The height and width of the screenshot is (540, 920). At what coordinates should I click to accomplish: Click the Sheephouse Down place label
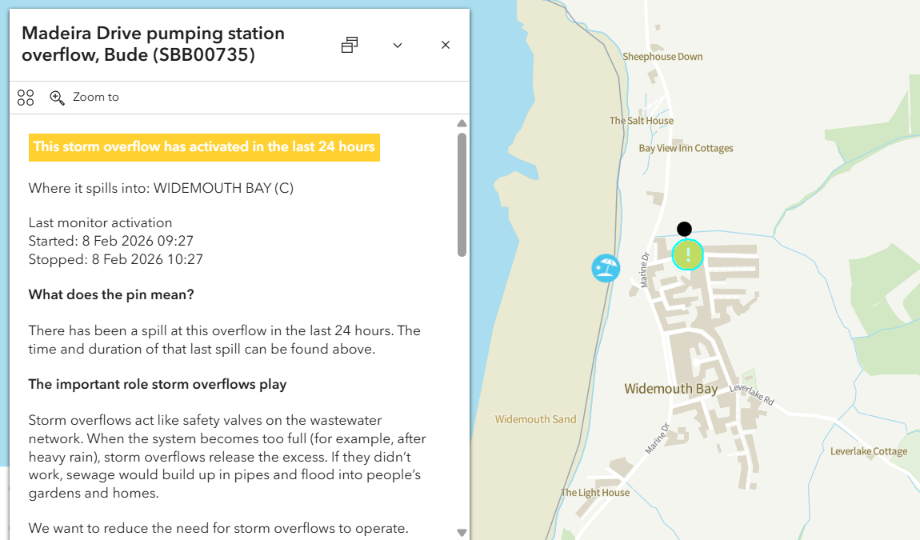pos(662,57)
